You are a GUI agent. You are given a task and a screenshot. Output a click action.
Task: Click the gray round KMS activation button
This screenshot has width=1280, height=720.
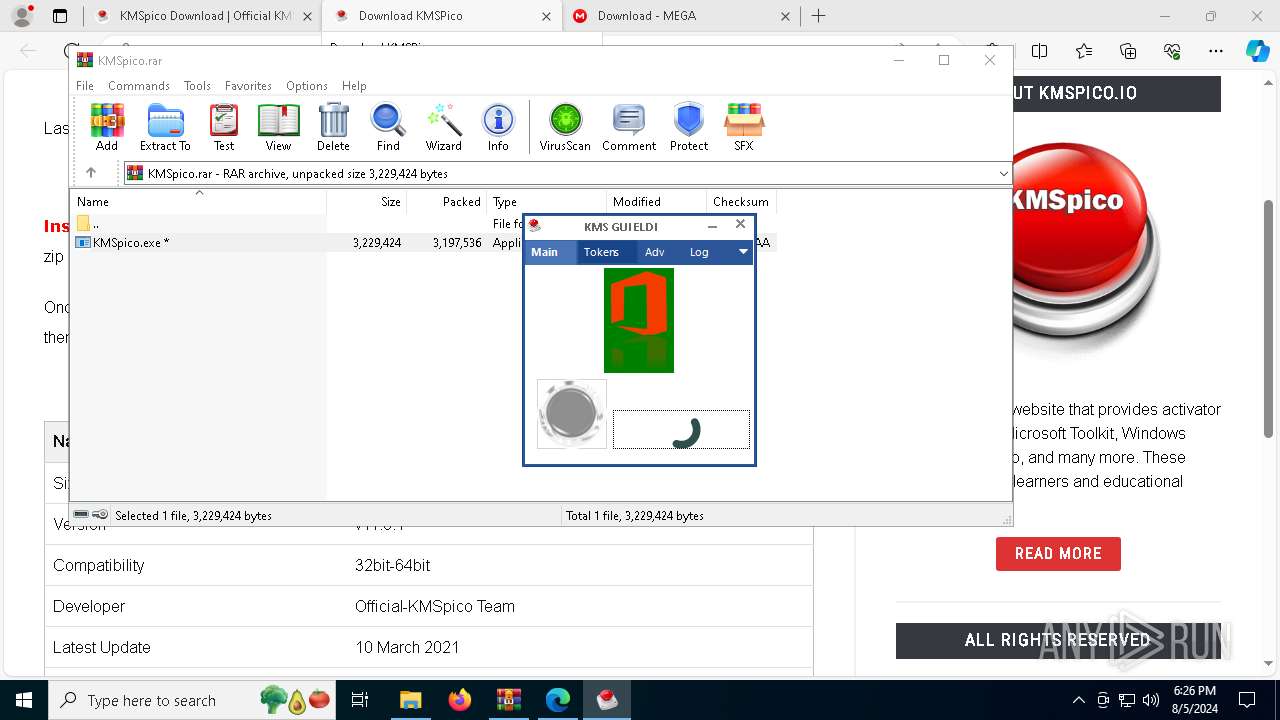(x=572, y=413)
